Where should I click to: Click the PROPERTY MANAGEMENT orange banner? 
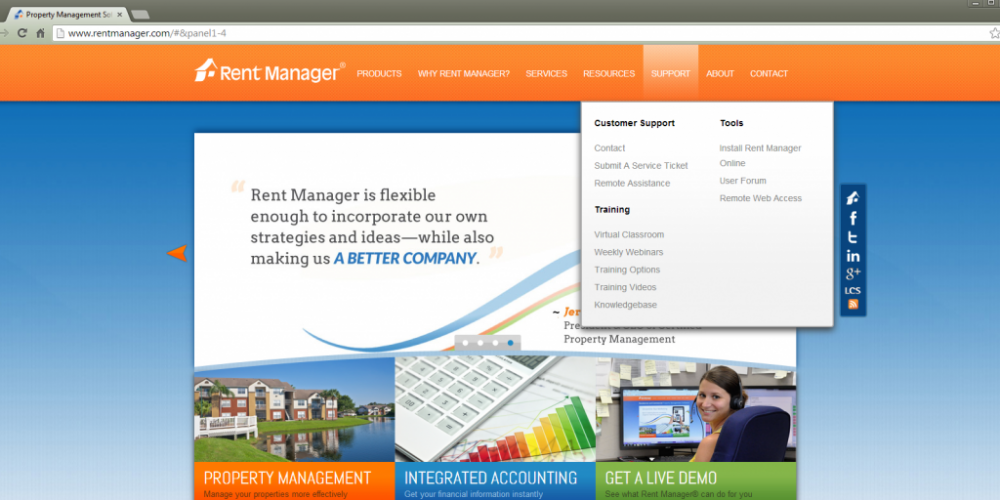coord(295,481)
